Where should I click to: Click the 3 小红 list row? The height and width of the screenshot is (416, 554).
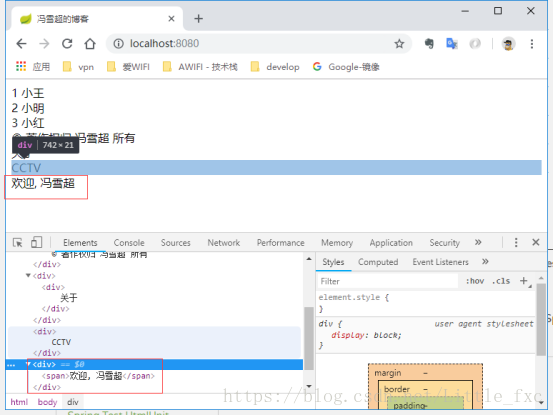[28, 123]
